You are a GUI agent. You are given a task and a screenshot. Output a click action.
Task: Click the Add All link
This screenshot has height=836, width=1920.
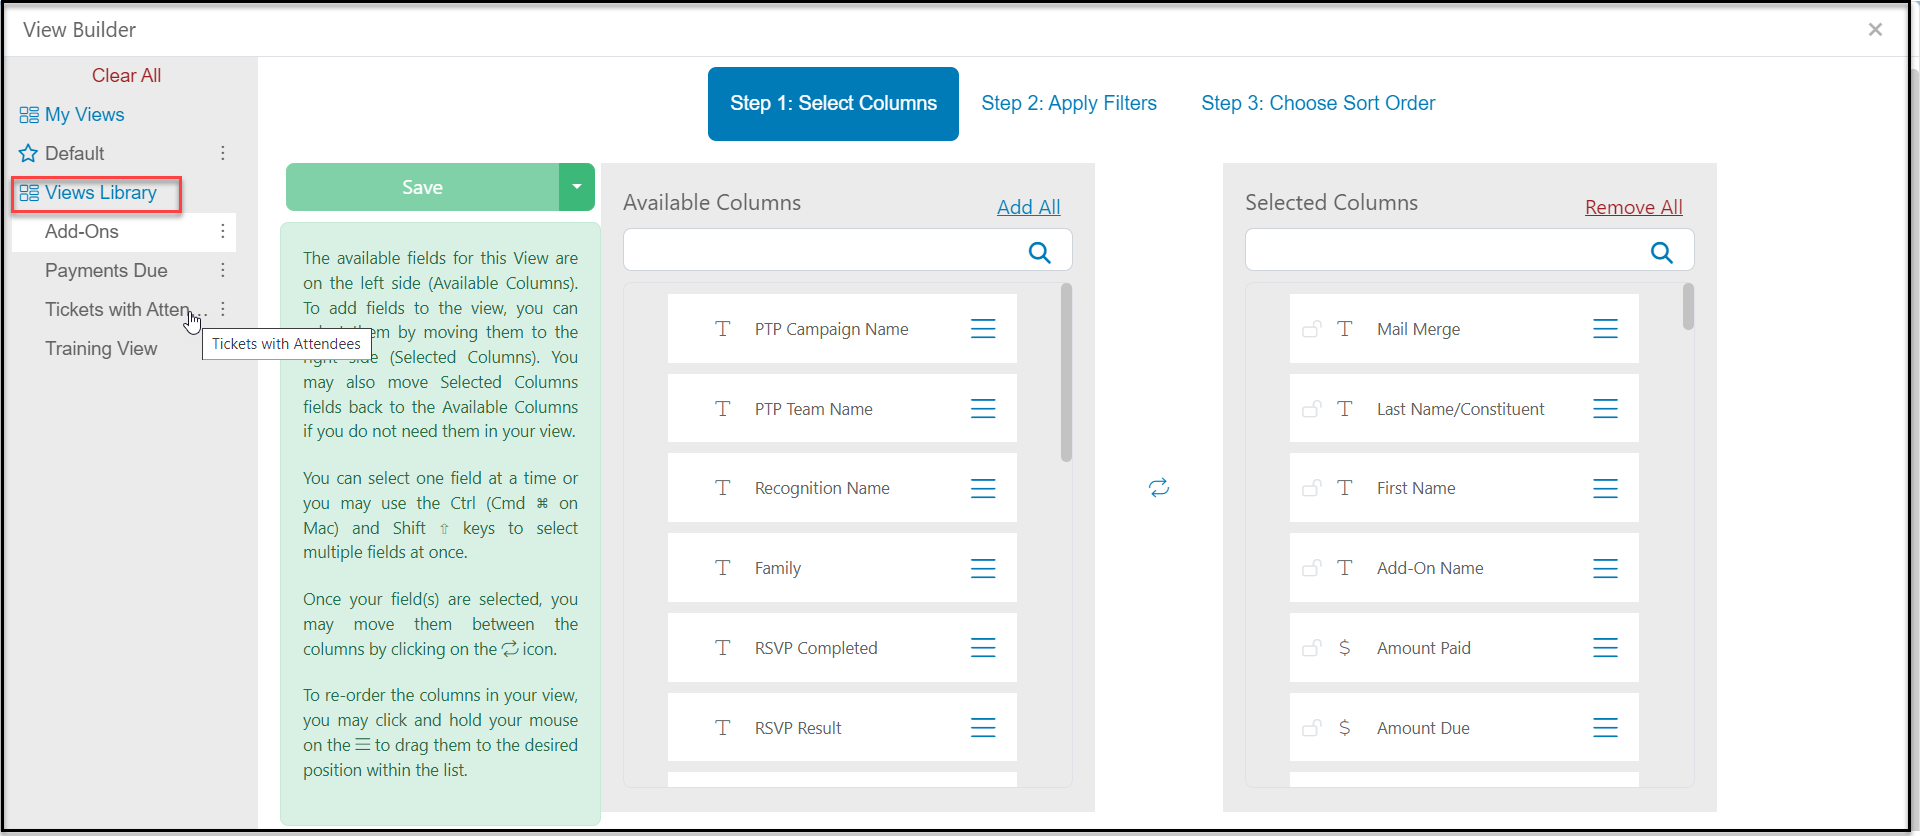click(x=1028, y=207)
